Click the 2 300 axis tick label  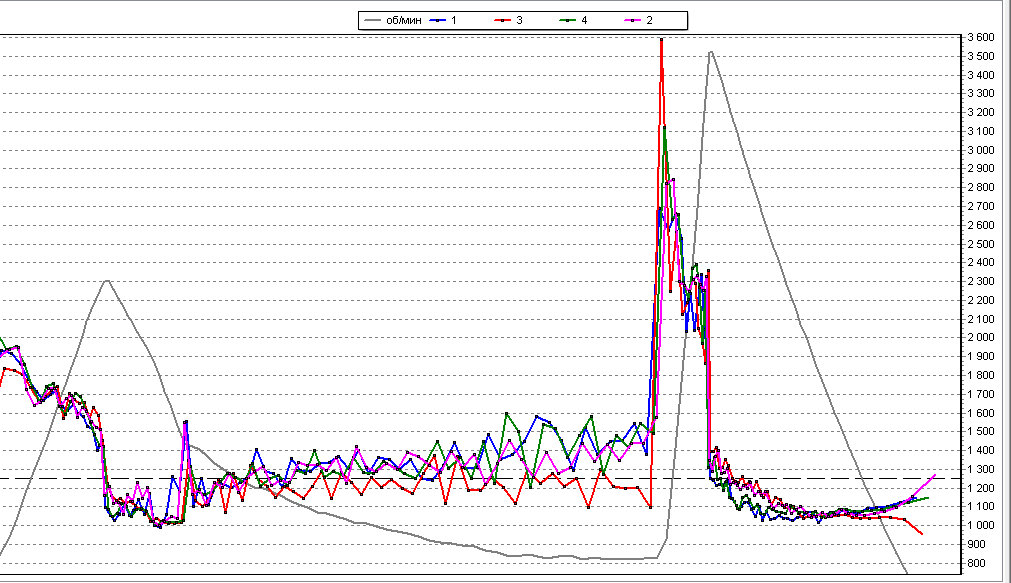[x=981, y=281]
